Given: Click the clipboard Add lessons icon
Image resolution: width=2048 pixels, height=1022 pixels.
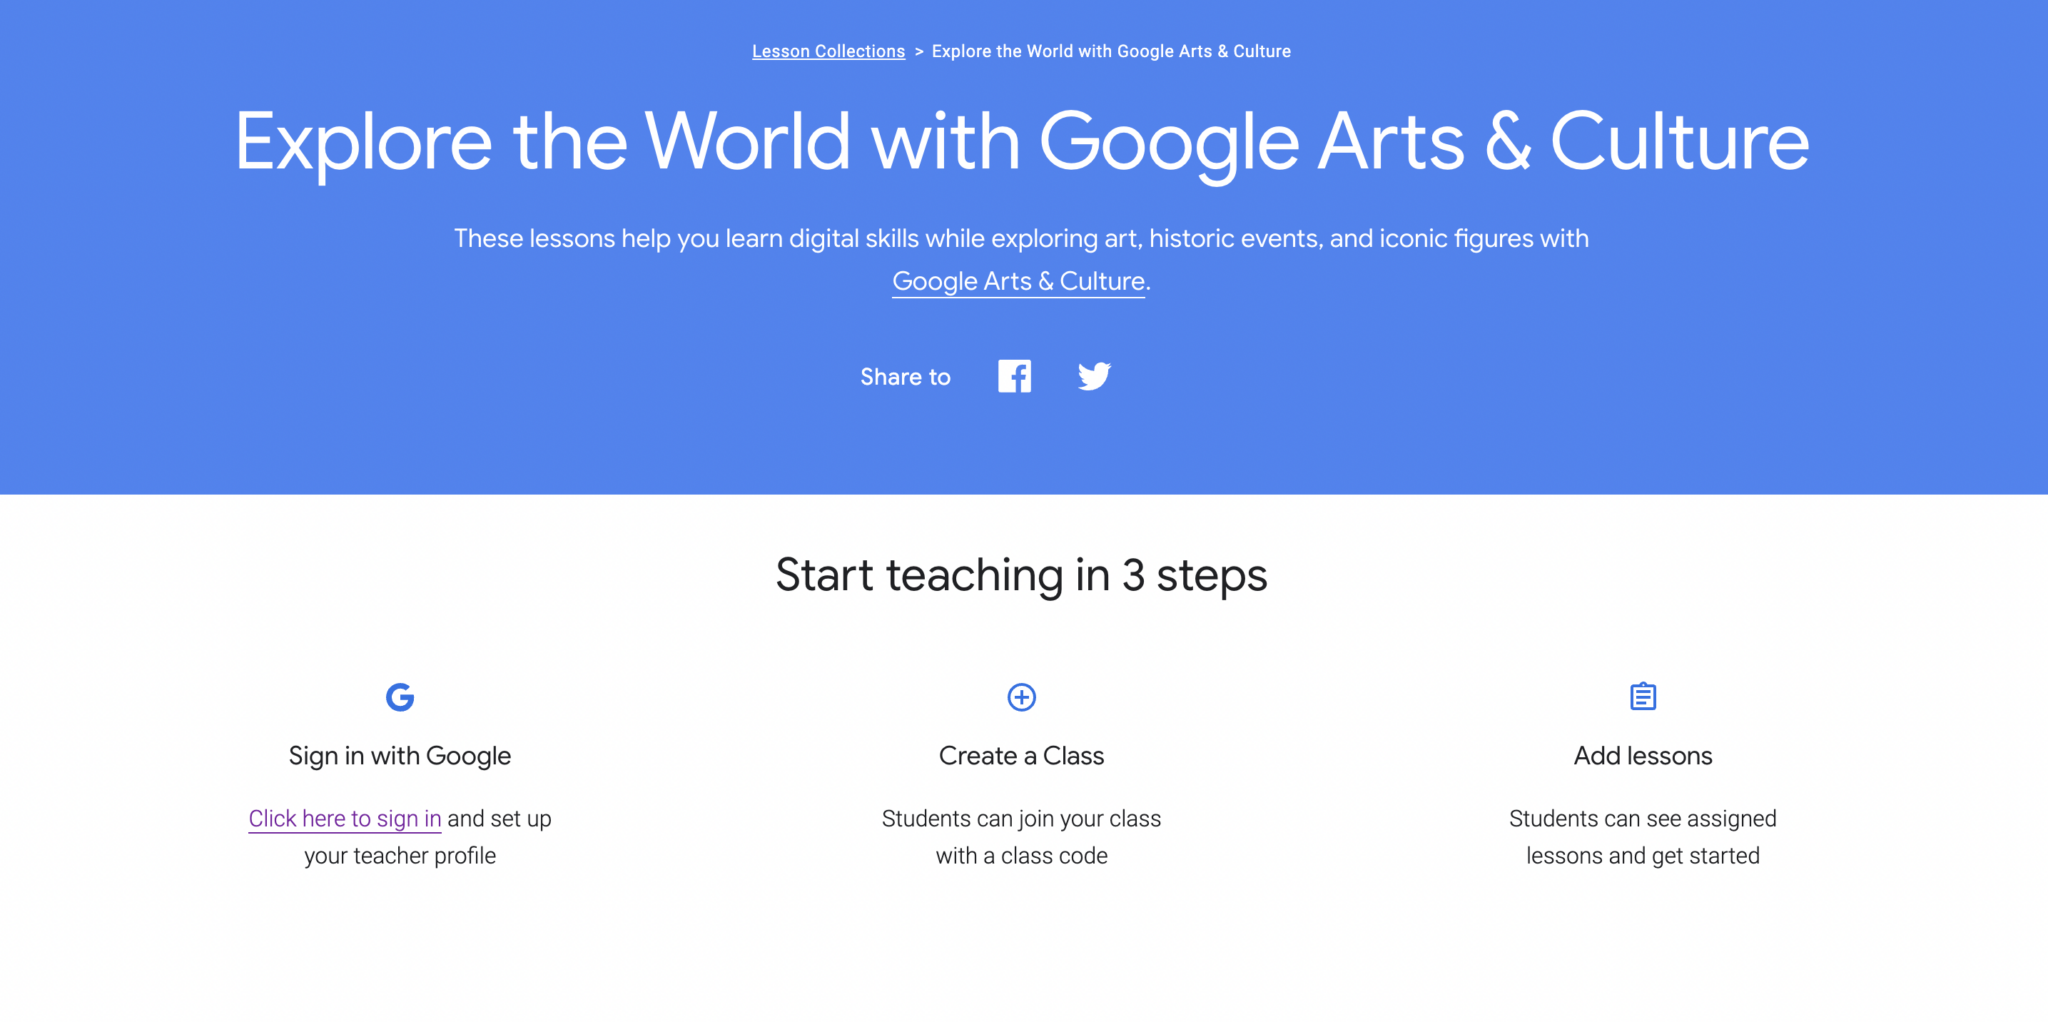Looking at the screenshot, I should pyautogui.click(x=1643, y=696).
